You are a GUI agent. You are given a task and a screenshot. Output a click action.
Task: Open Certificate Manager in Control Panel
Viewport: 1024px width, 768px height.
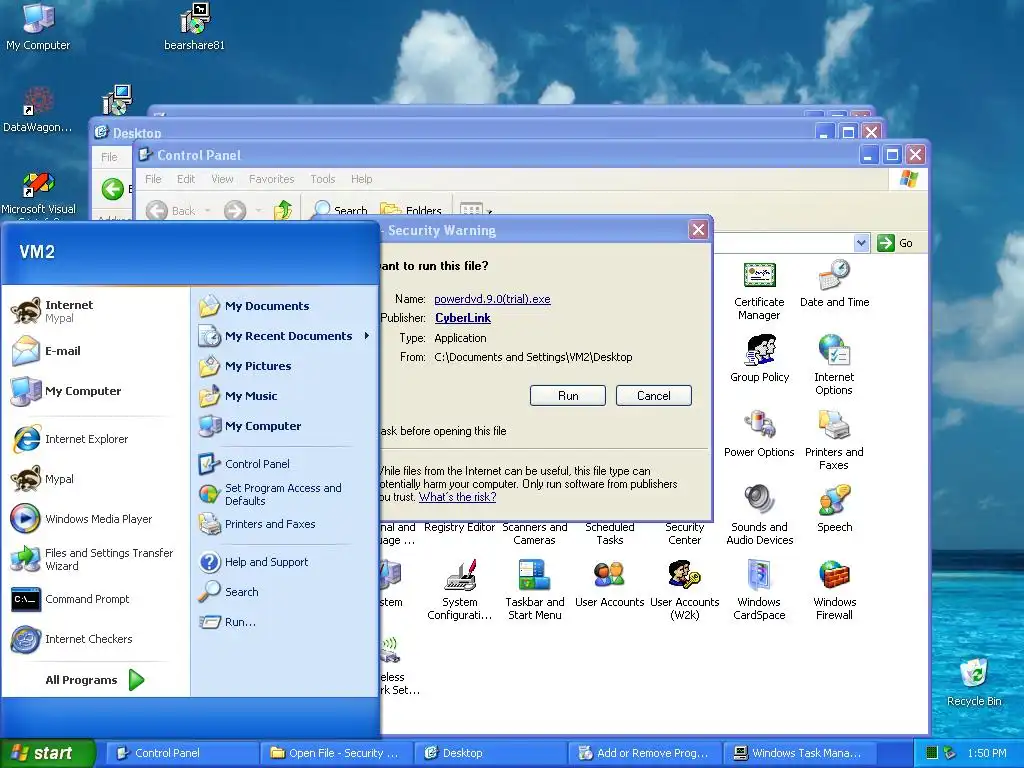[x=759, y=291]
